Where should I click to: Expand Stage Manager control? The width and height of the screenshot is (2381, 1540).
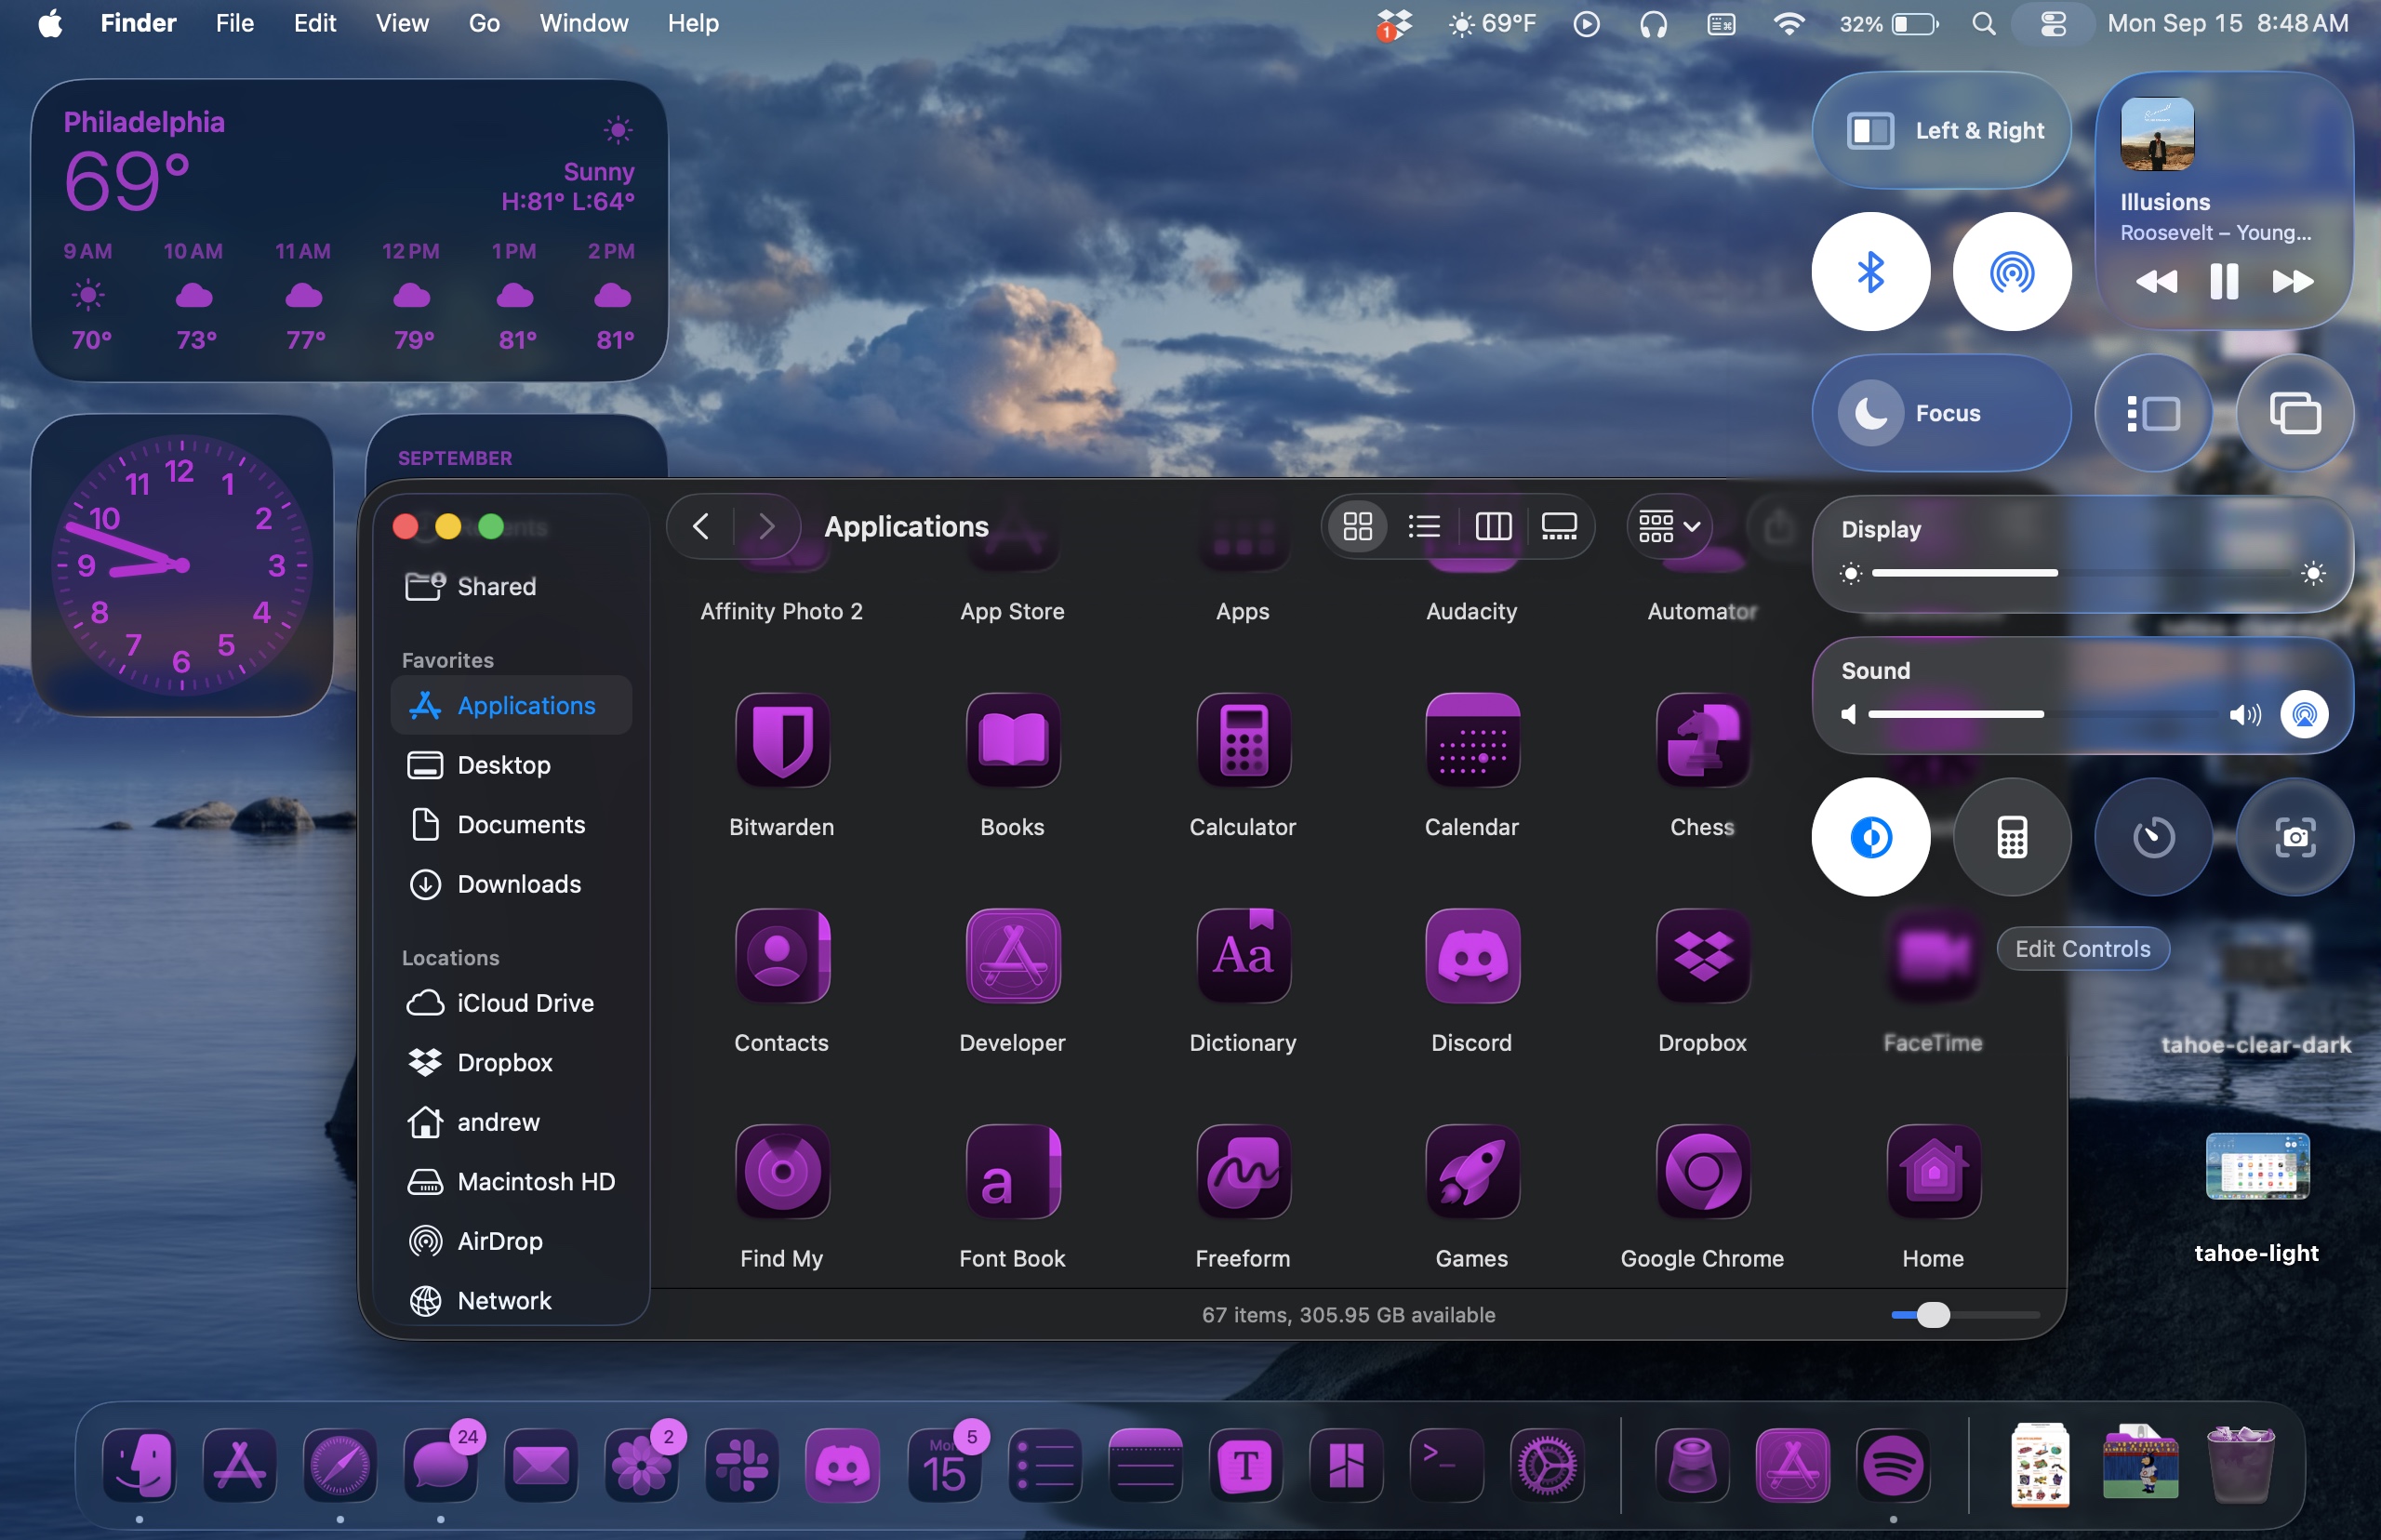click(2153, 413)
